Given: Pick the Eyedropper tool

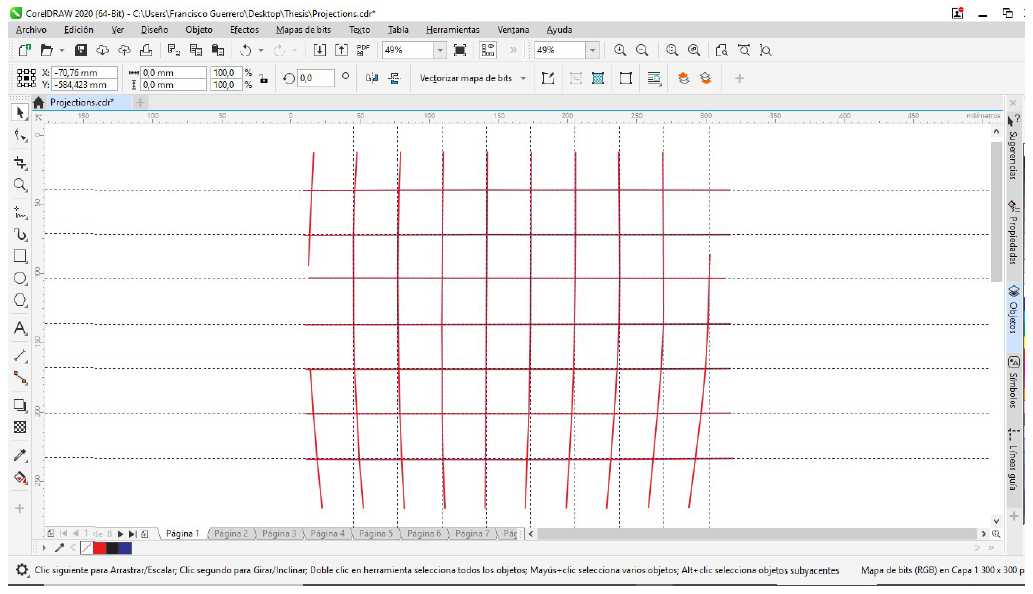Looking at the screenshot, I should tap(19, 454).
